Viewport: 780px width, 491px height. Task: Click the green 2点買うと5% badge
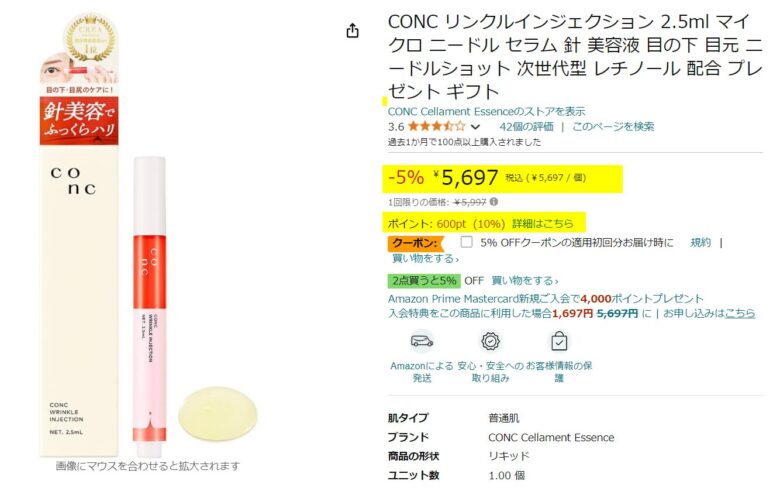coord(424,281)
